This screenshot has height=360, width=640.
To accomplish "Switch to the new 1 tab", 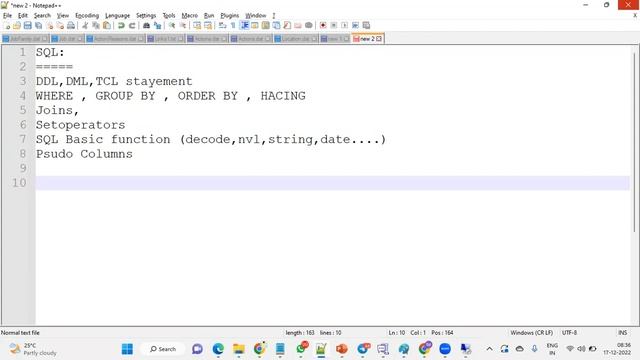I will coord(335,39).
